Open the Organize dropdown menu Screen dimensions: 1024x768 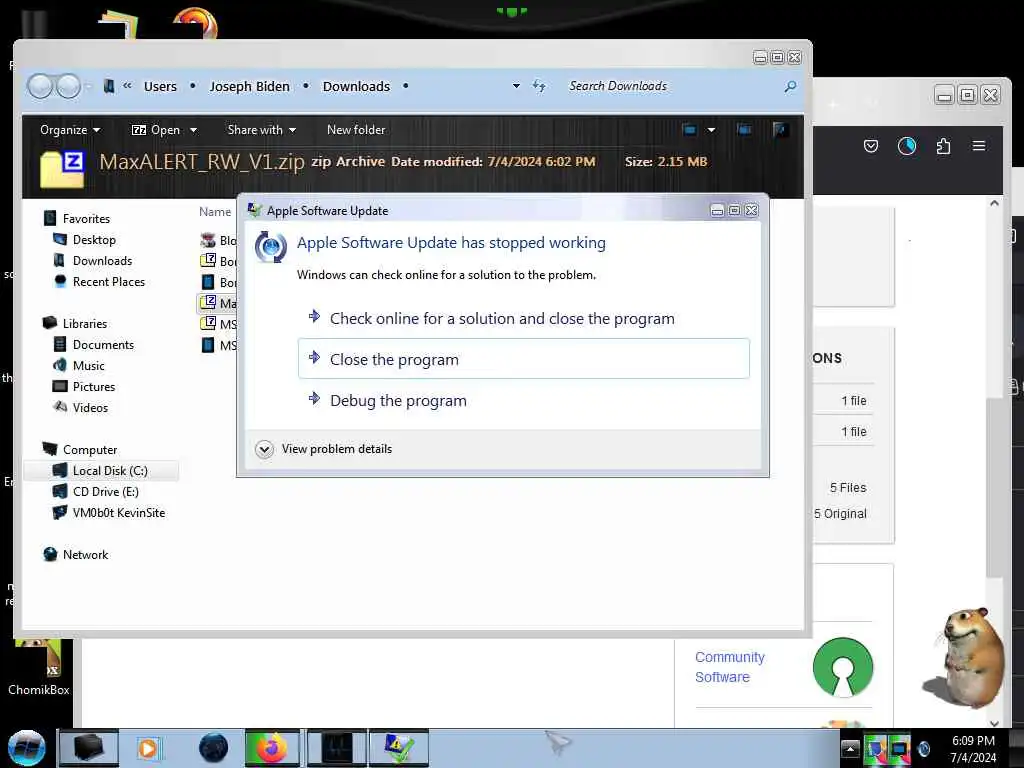pos(70,130)
